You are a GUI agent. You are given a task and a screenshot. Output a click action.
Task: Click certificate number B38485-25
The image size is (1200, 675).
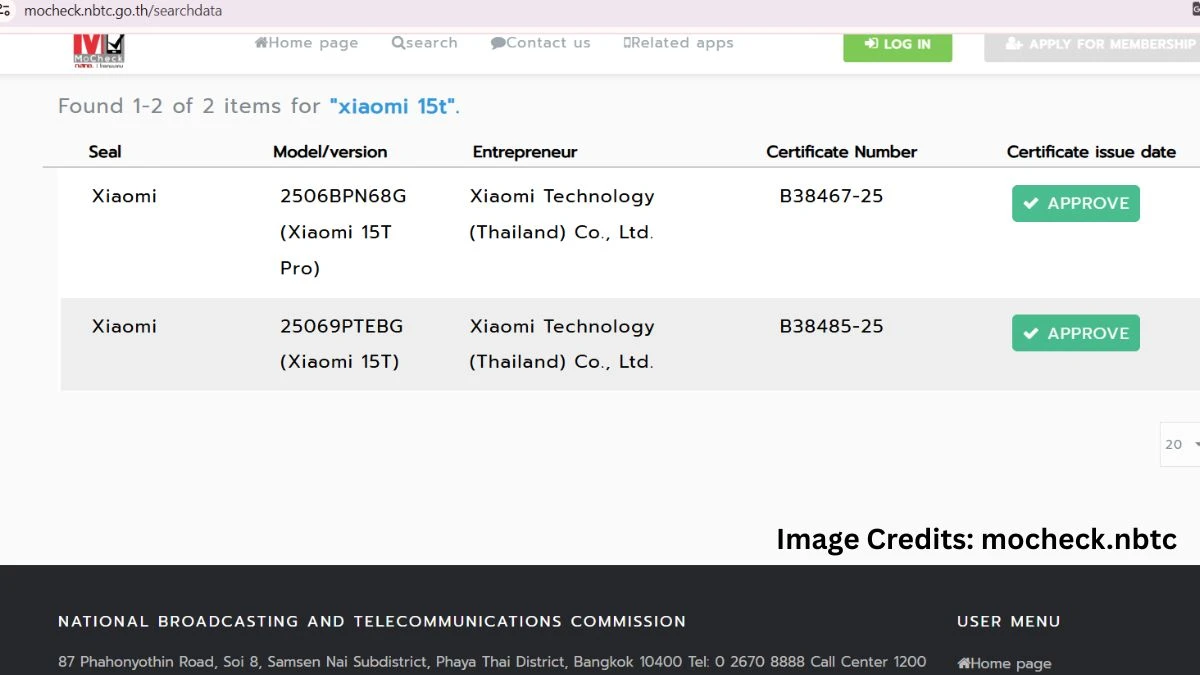pos(831,326)
